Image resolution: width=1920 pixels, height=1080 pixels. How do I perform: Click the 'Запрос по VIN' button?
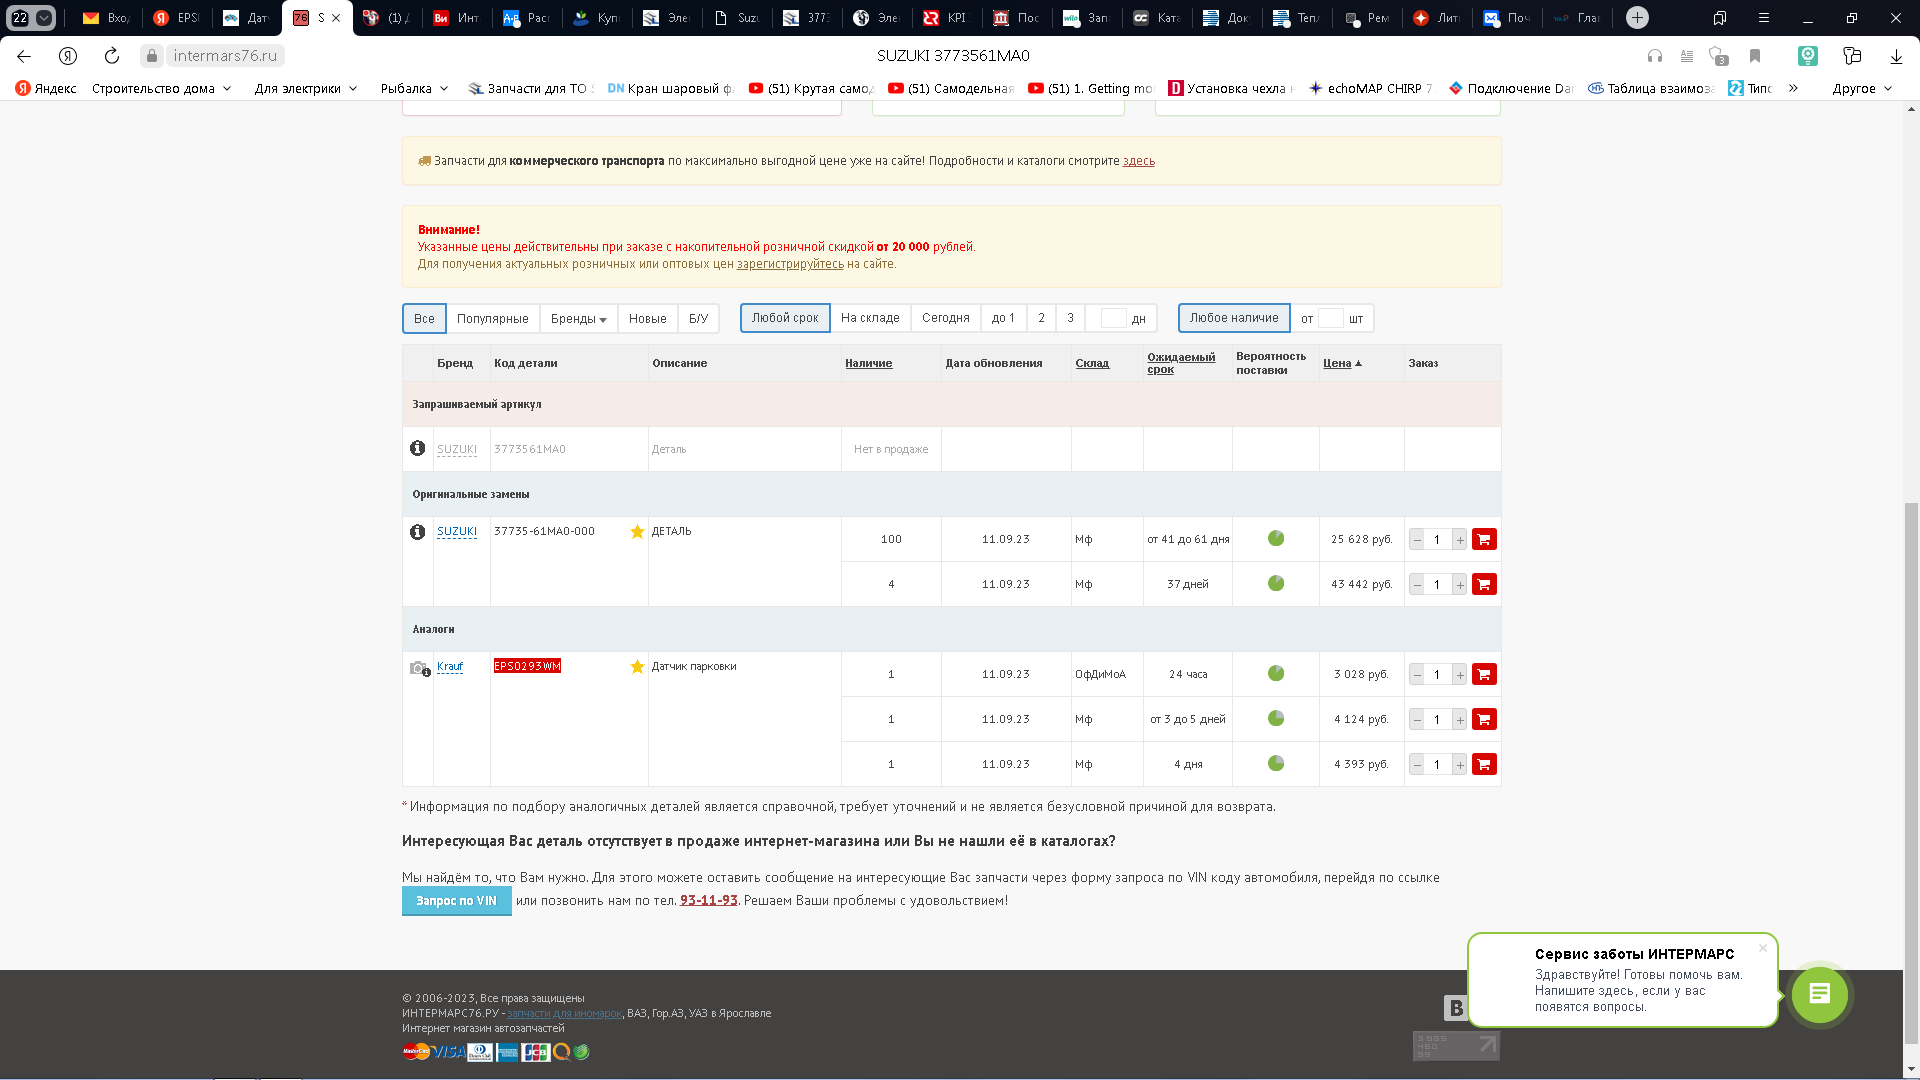click(456, 901)
